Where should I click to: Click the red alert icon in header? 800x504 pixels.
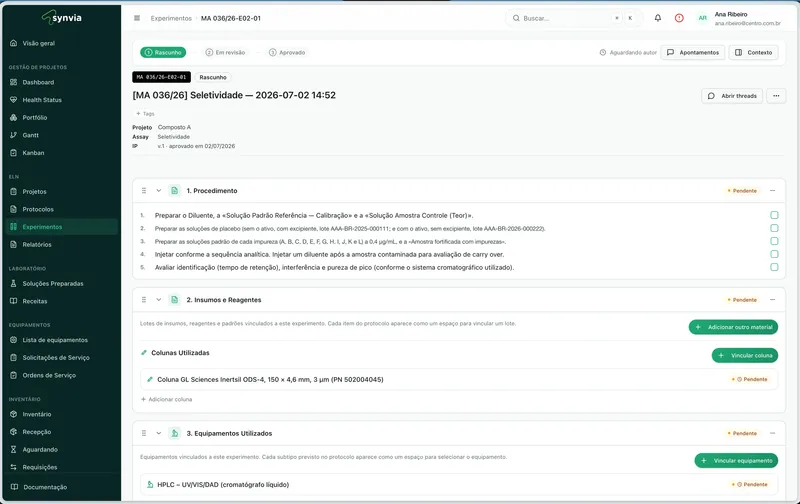679,18
